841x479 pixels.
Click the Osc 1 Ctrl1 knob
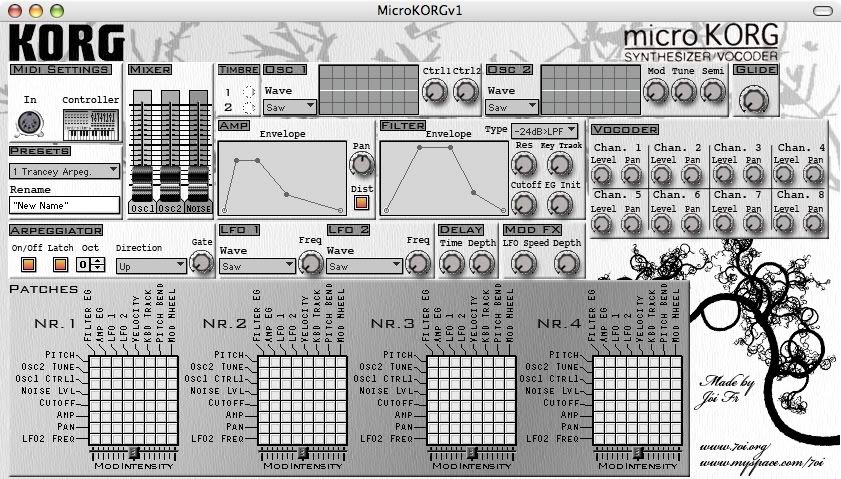[435, 92]
